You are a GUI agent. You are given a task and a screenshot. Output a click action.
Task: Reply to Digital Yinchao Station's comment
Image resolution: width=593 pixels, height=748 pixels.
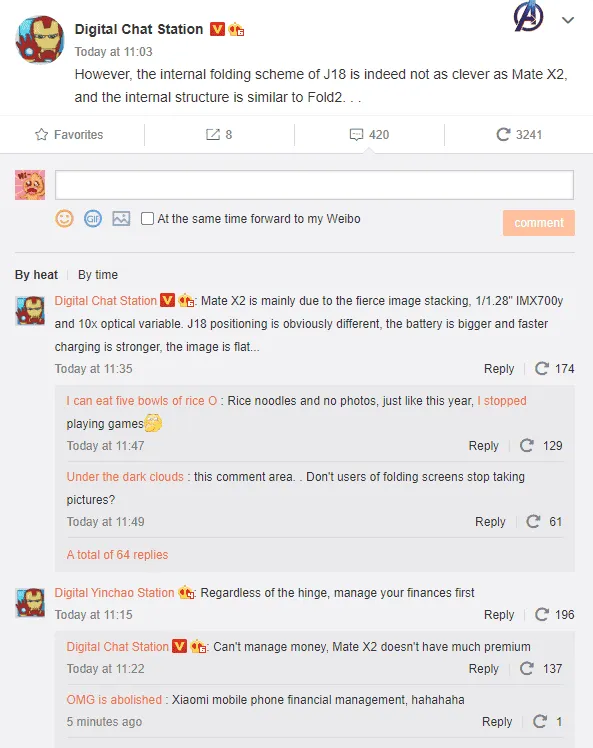pos(499,614)
